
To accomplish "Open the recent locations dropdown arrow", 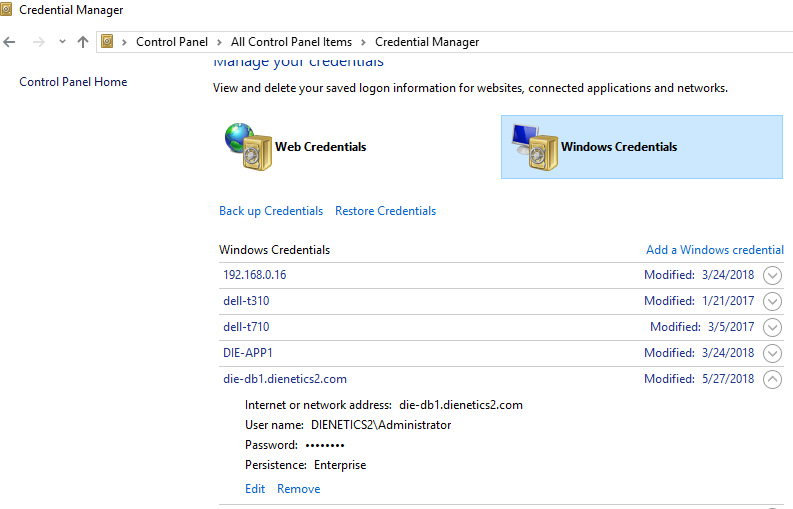I will tap(62, 42).
